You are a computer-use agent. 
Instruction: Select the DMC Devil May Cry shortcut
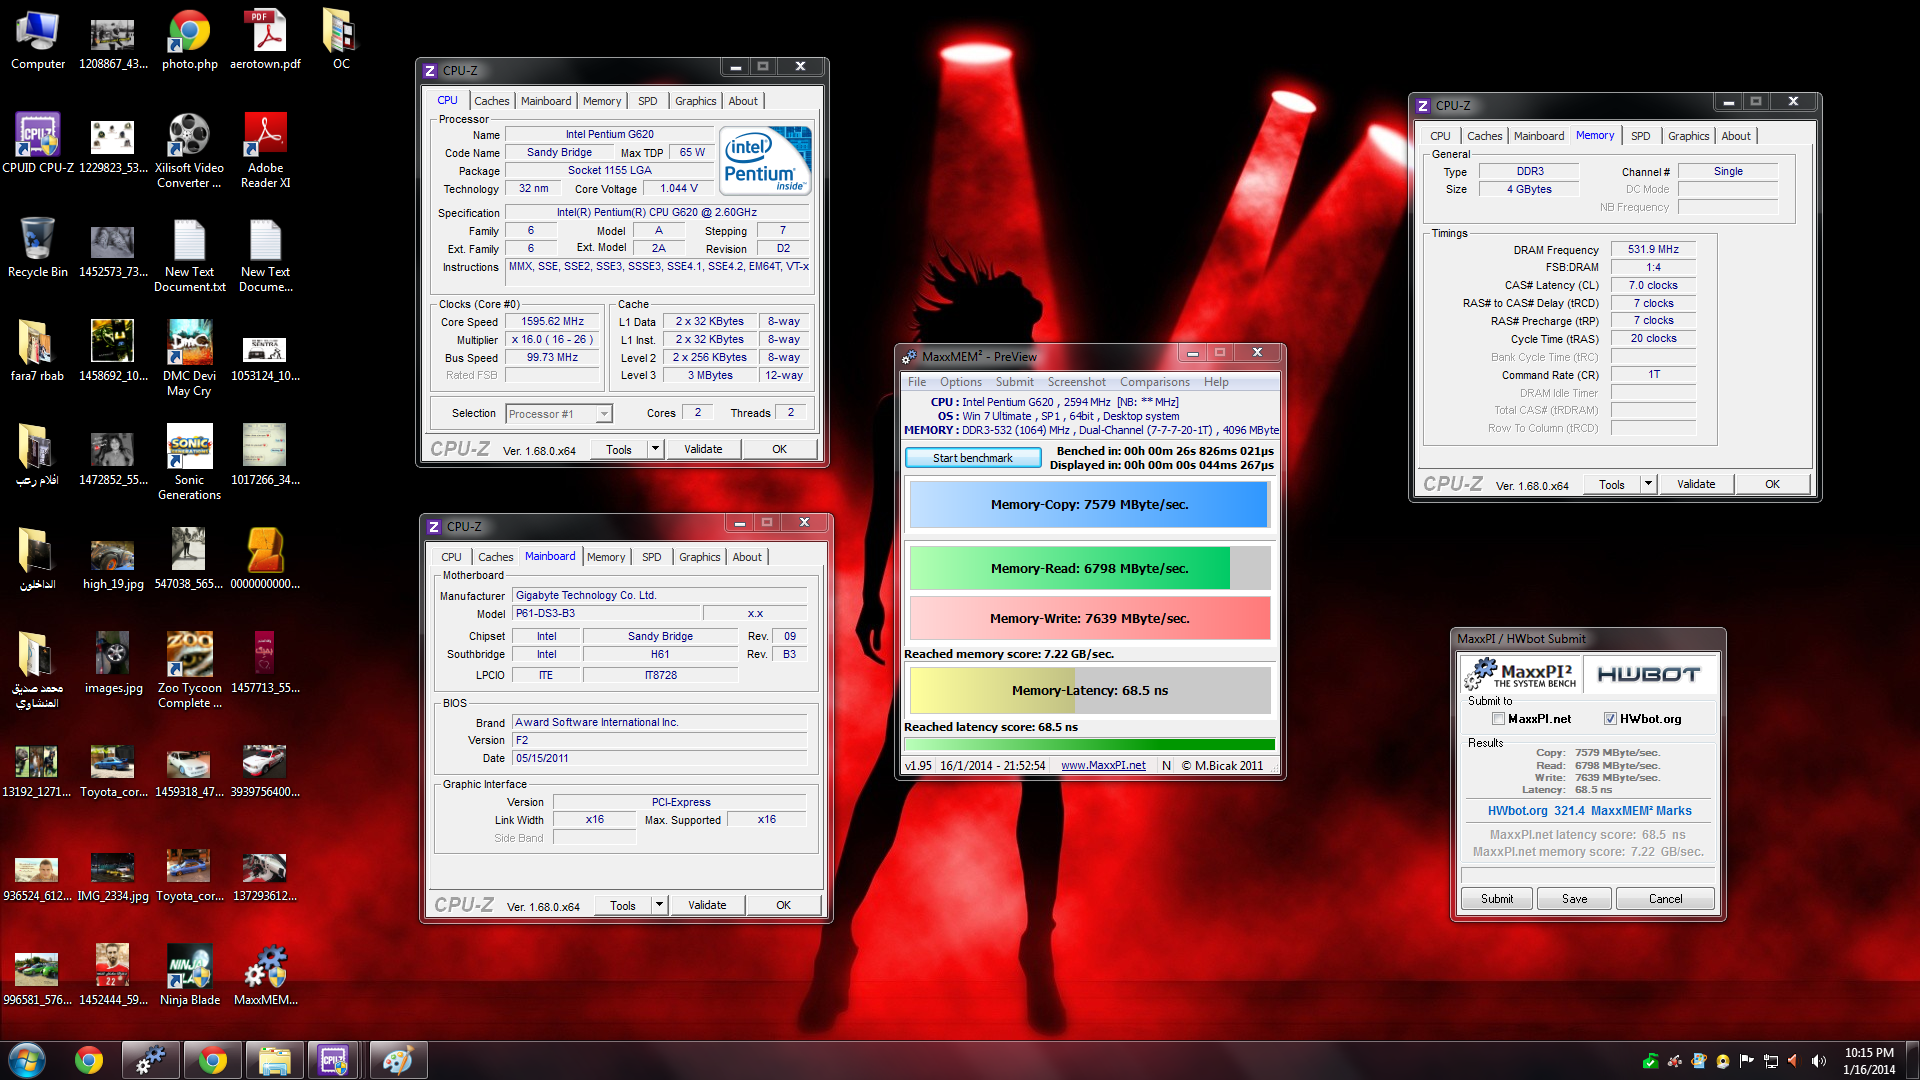pyautogui.click(x=189, y=359)
